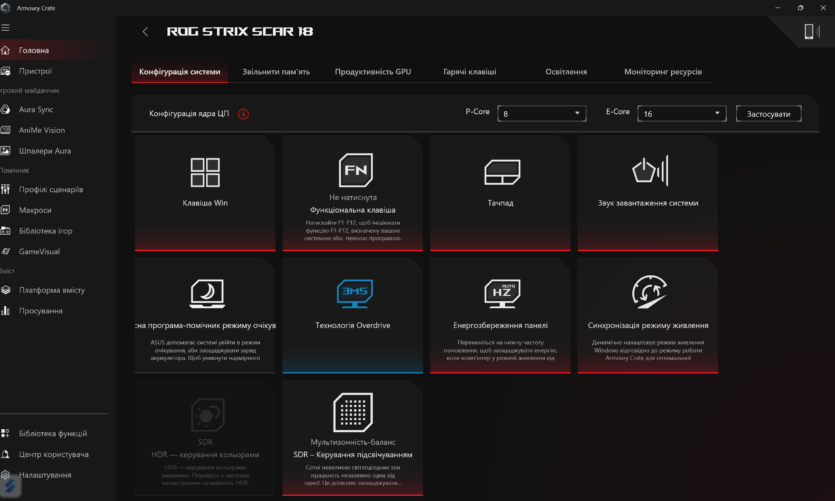Click the Armoury Crate logo in title bar

point(5,7)
